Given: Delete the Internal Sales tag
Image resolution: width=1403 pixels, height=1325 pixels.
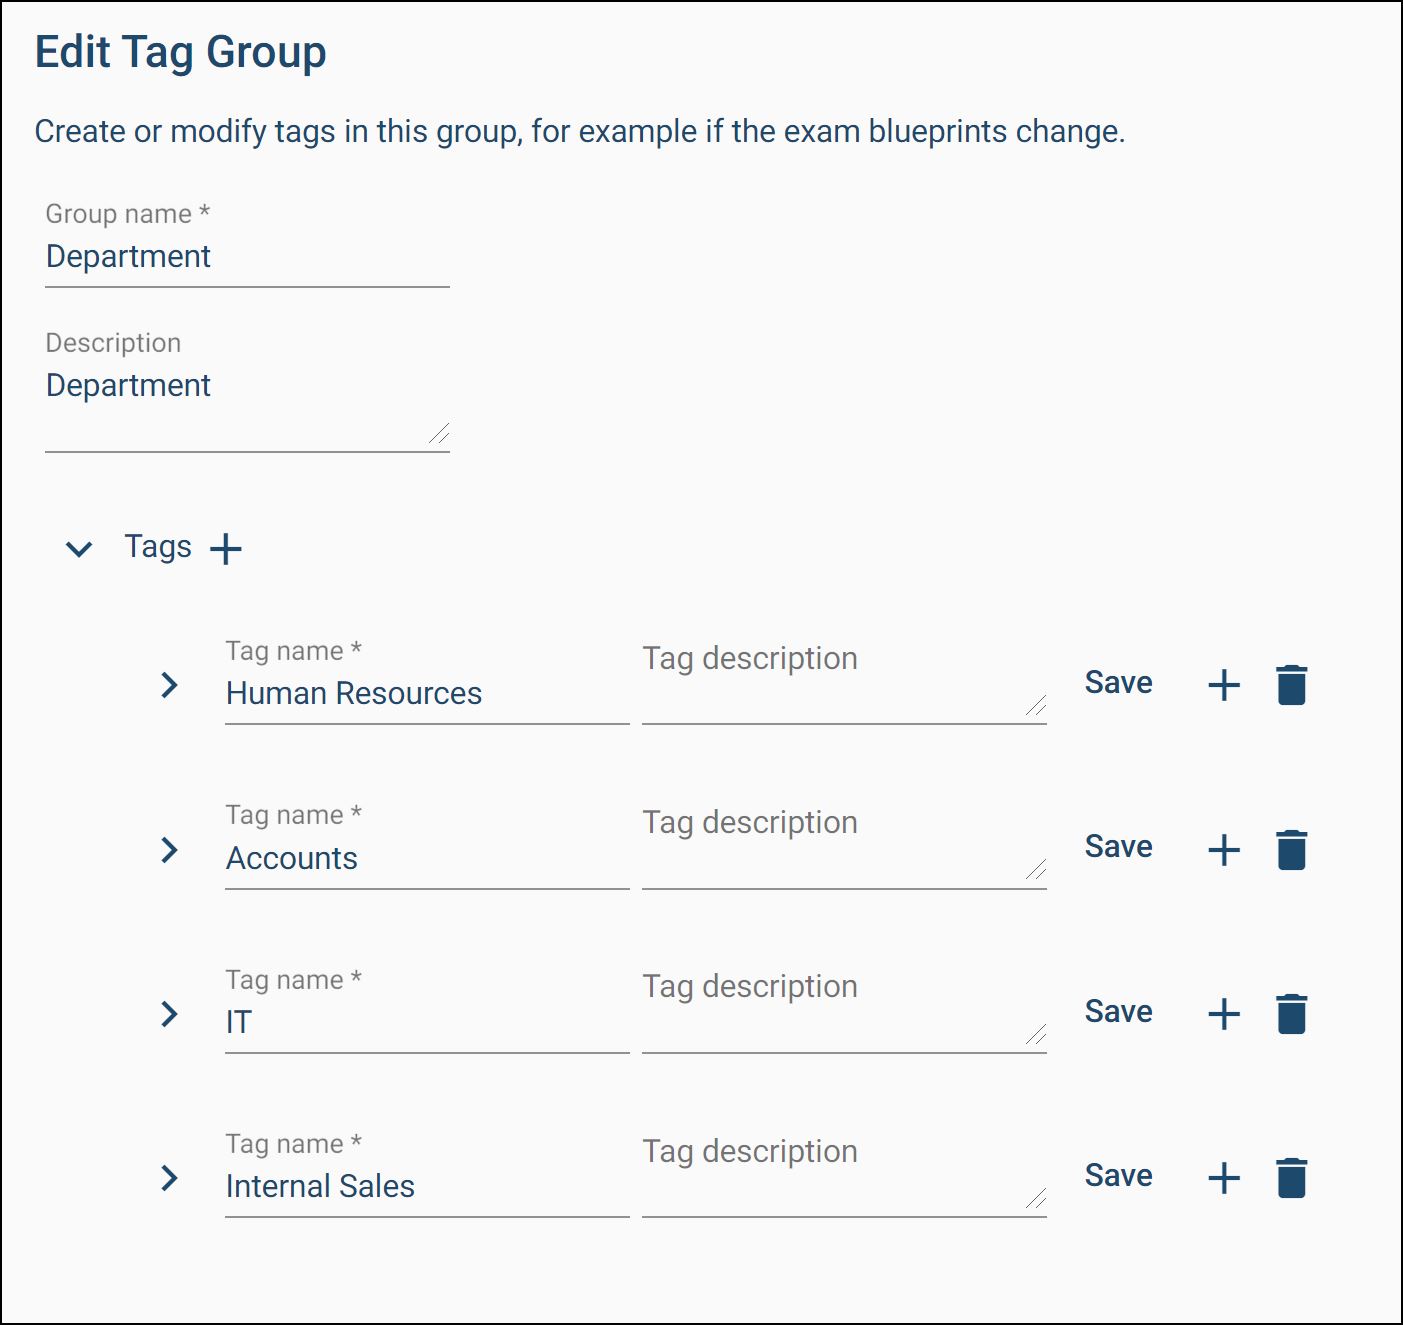Looking at the screenshot, I should (x=1291, y=1178).
